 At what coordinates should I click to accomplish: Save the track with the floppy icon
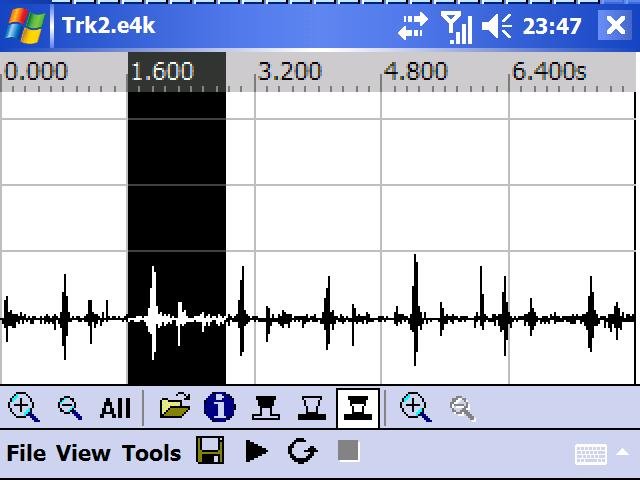point(210,450)
